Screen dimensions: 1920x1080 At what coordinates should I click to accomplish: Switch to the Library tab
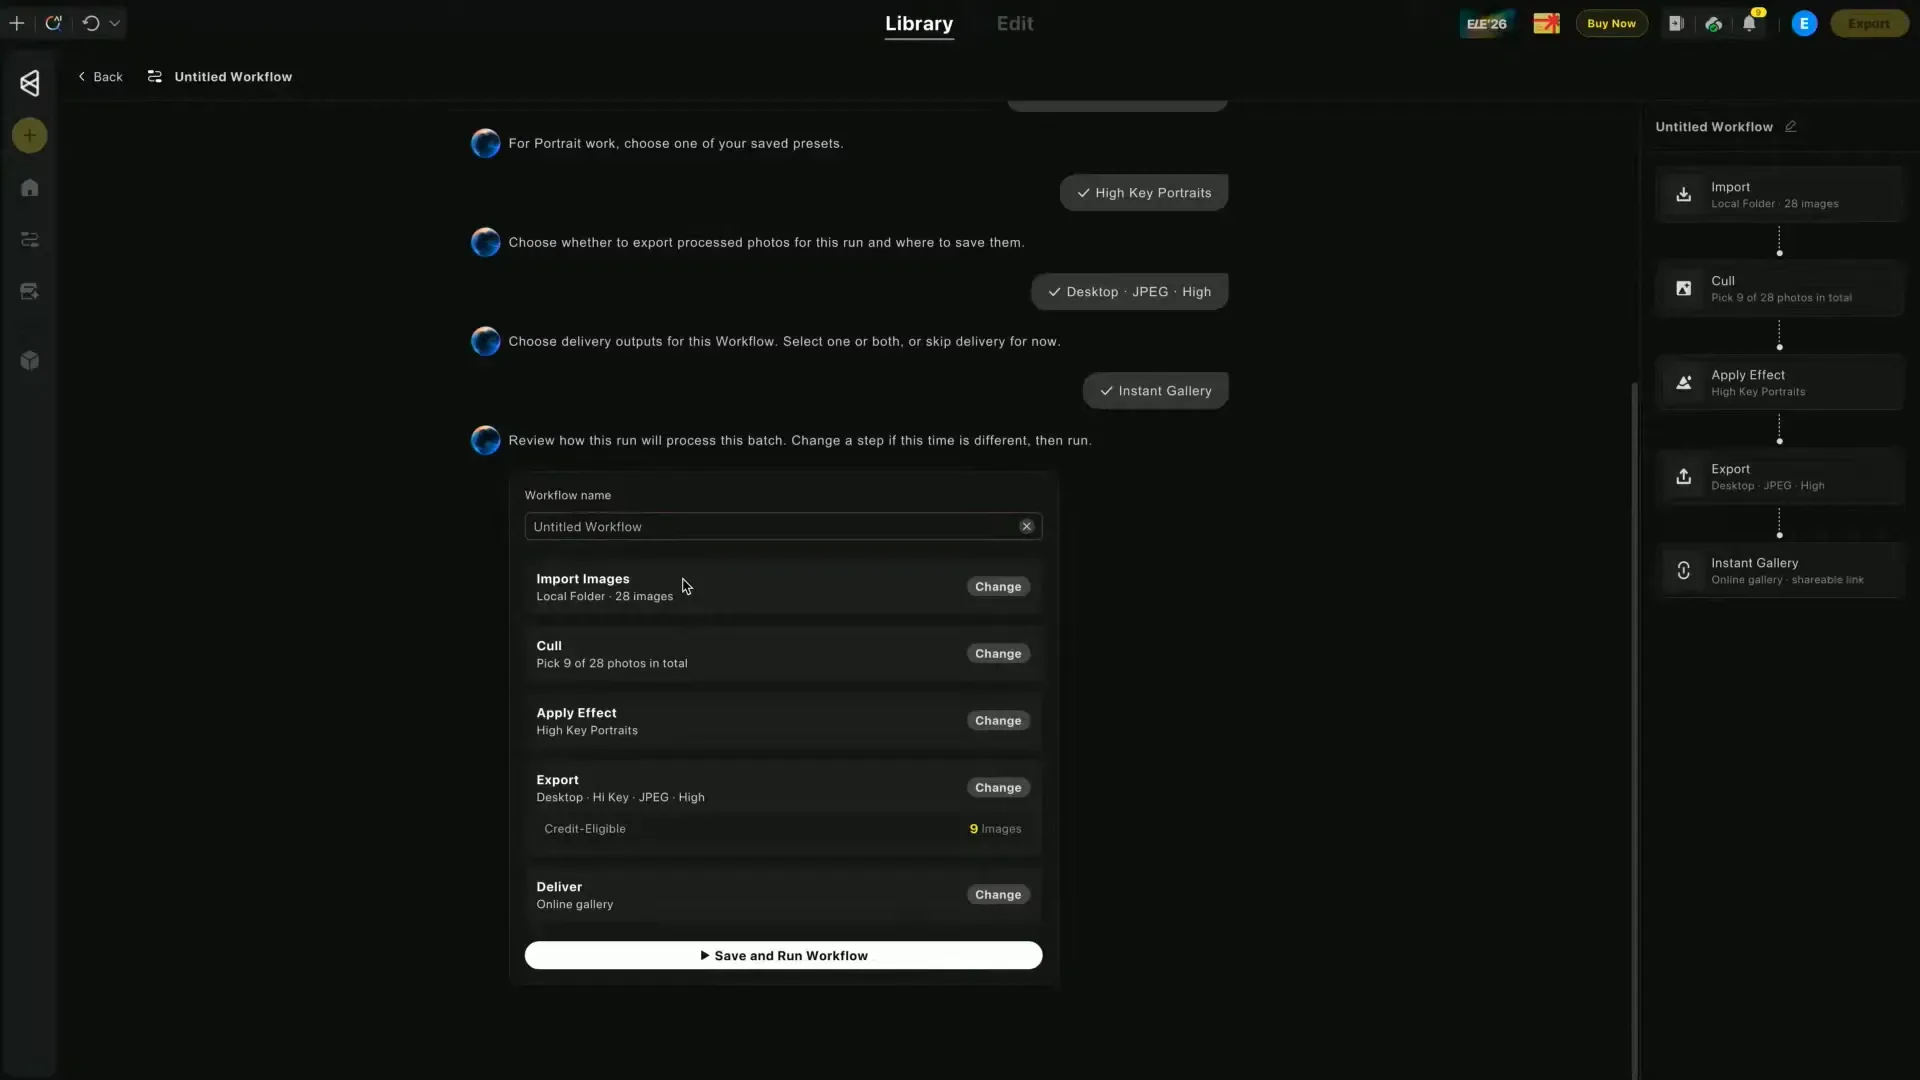919,23
